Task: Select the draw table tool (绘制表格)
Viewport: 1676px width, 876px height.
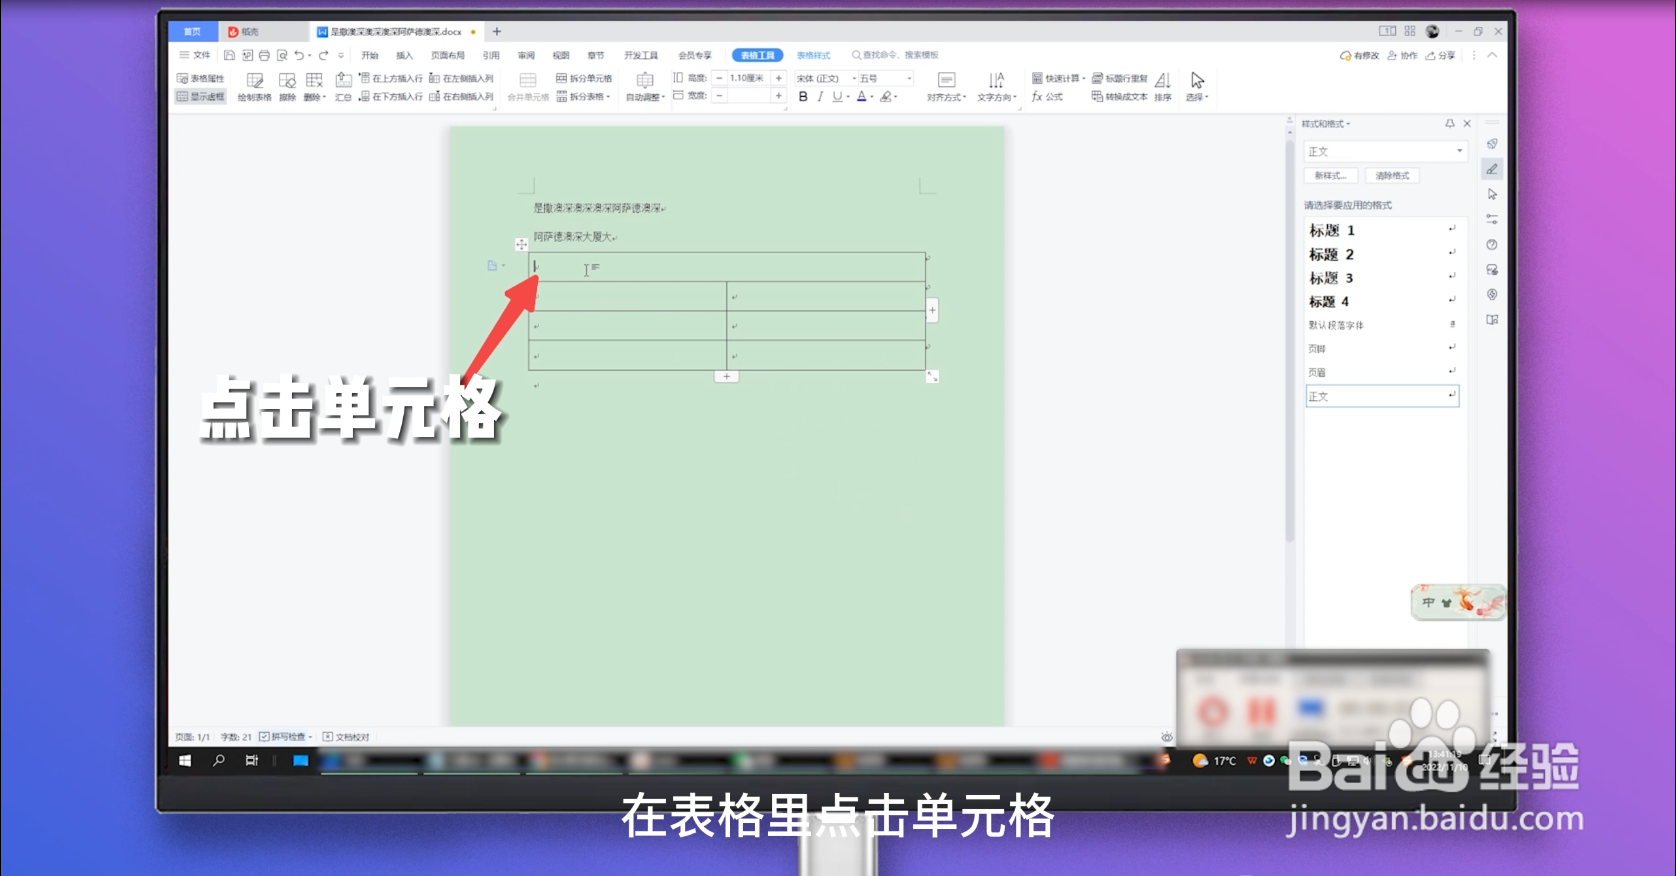Action: pyautogui.click(x=255, y=87)
